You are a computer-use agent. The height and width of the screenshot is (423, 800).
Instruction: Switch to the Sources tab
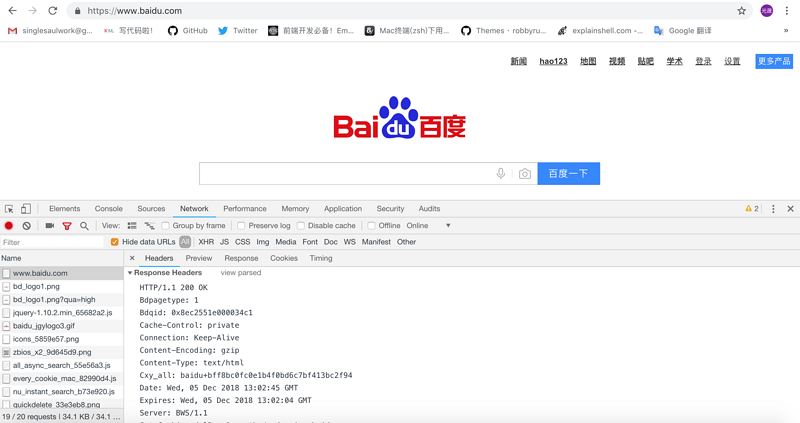151,209
